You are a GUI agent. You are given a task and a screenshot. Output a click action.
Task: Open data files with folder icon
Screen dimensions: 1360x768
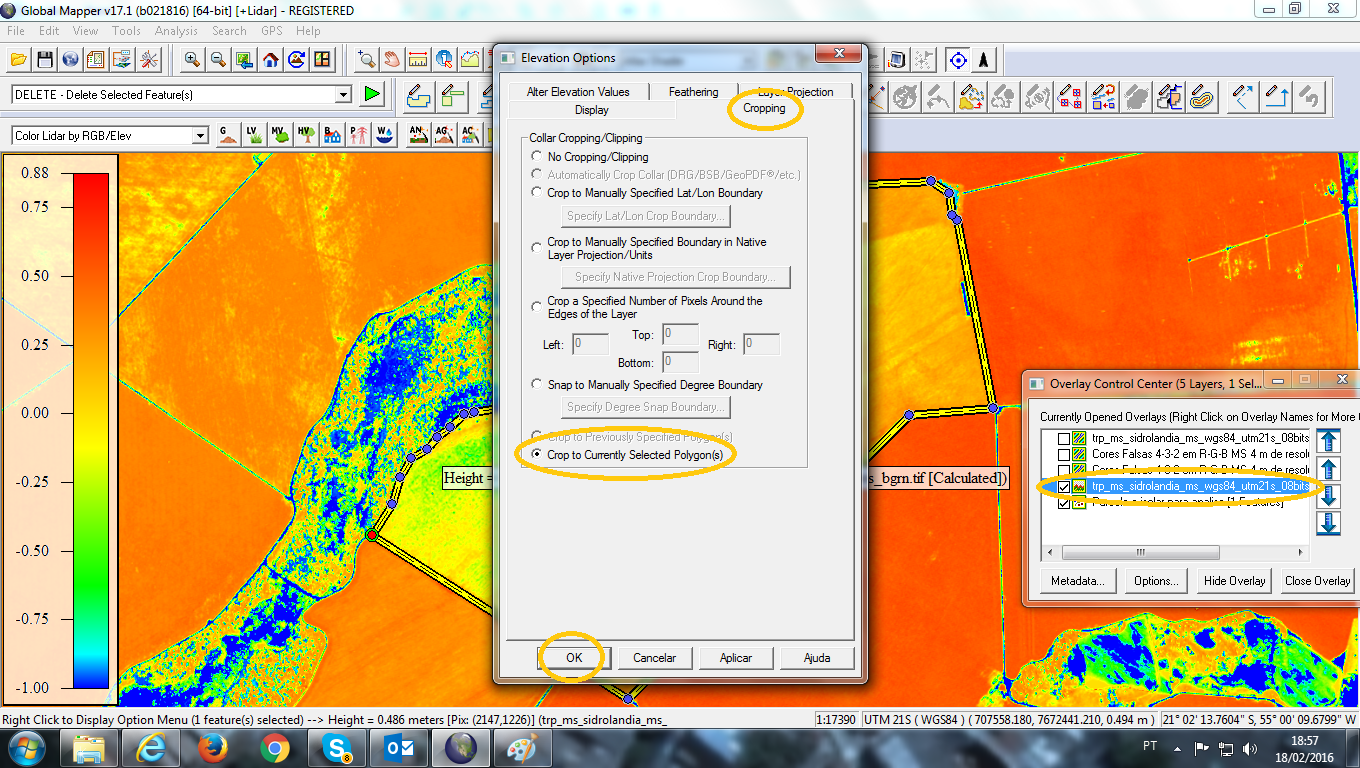coord(18,60)
